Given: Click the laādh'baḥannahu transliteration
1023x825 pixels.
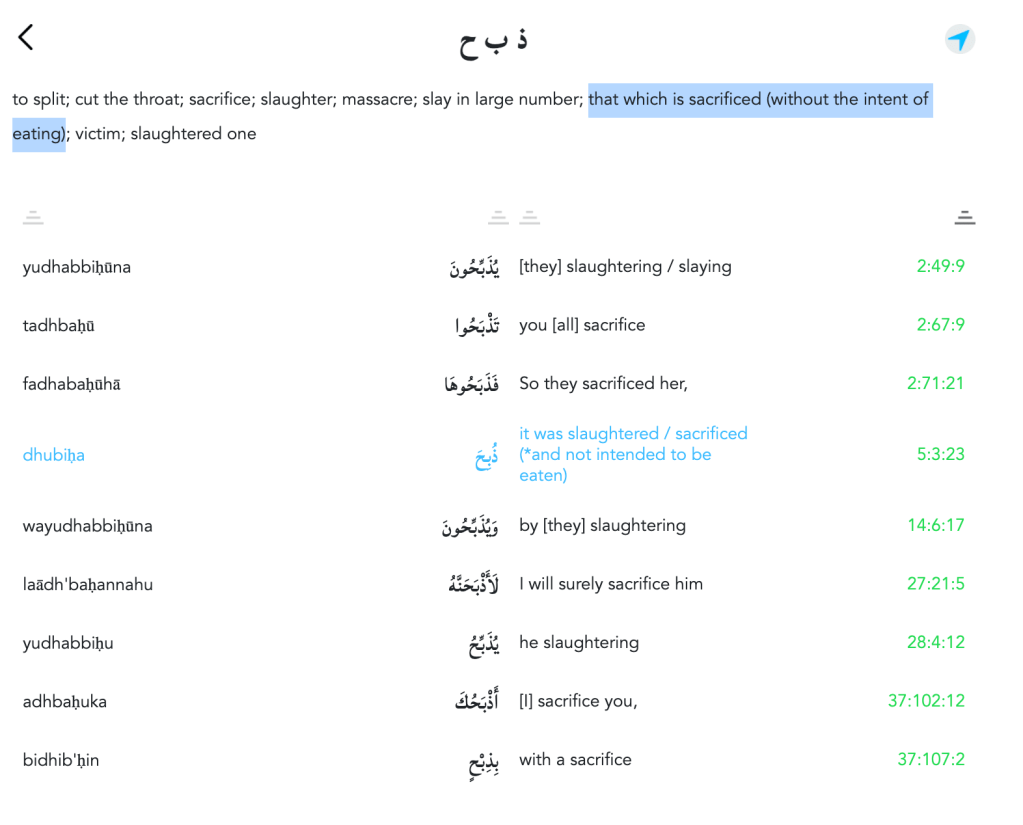Looking at the screenshot, I should click(x=88, y=584).
